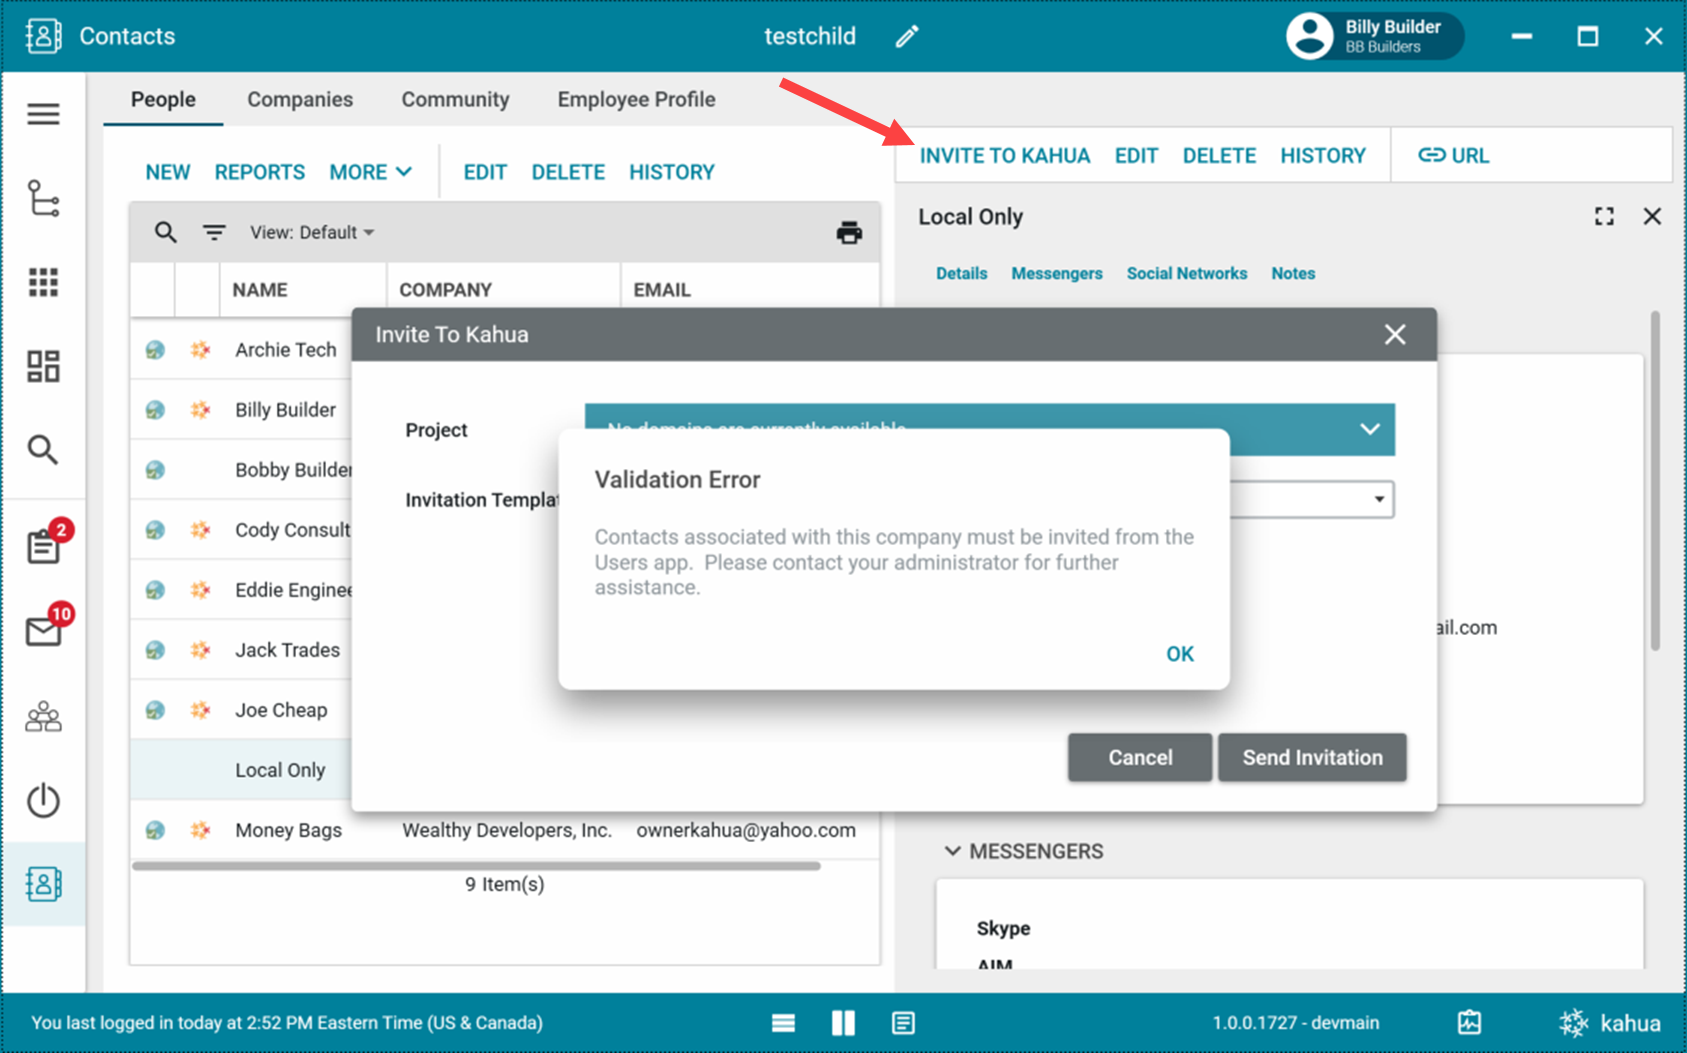This screenshot has width=1687, height=1053.
Task: Collapse the MESSENGERS section
Action: (952, 851)
